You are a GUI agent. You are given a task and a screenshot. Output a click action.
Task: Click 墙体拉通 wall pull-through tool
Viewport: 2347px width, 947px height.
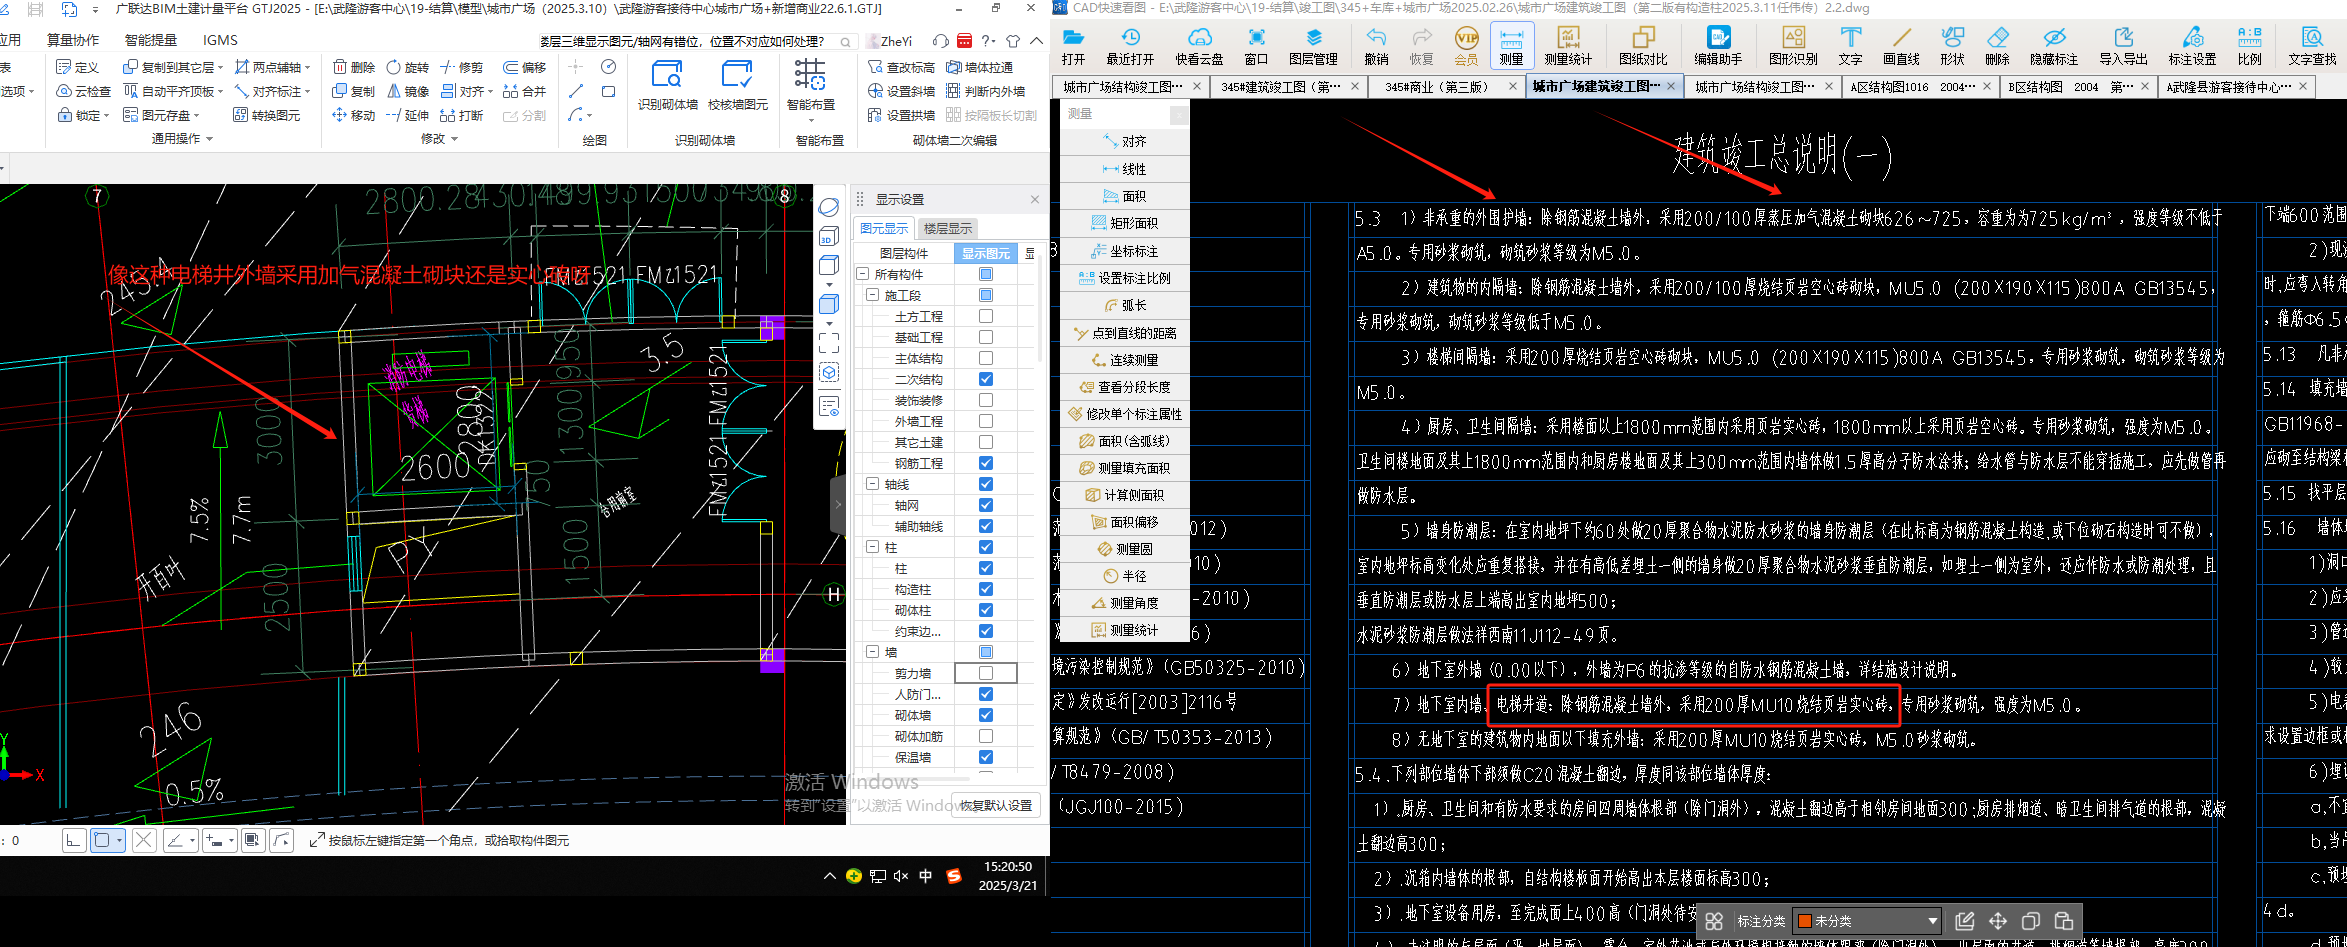point(979,67)
